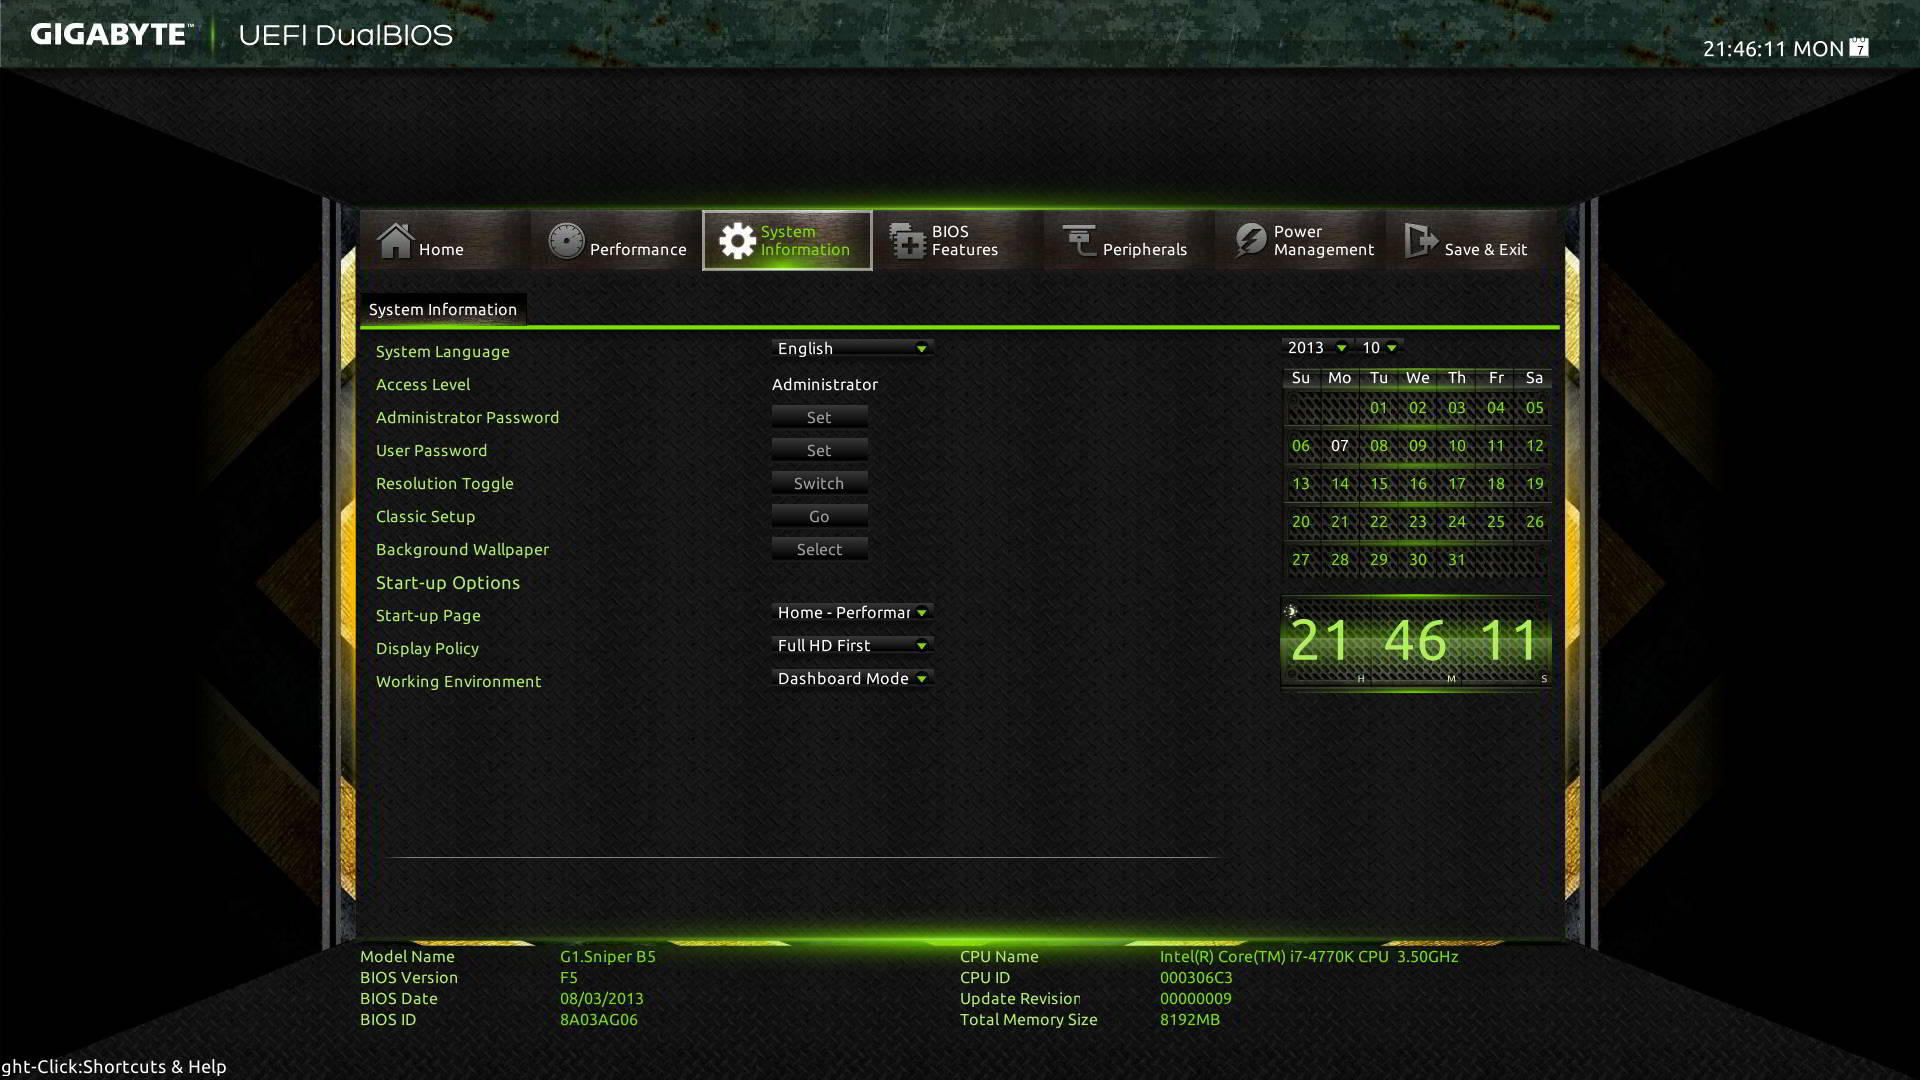This screenshot has width=1920, height=1080.
Task: Open the Power Management tab label
Action: (1324, 240)
